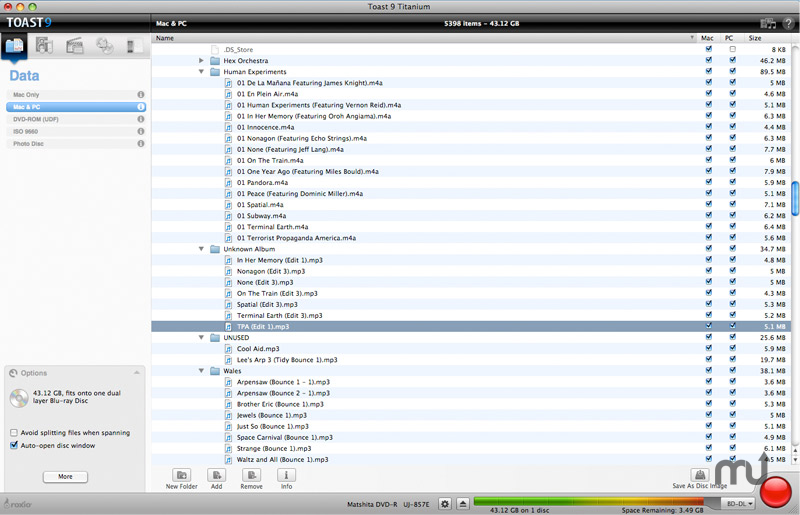Collapse the Human Experiments folder
The height and width of the screenshot is (515, 800).
tap(201, 72)
